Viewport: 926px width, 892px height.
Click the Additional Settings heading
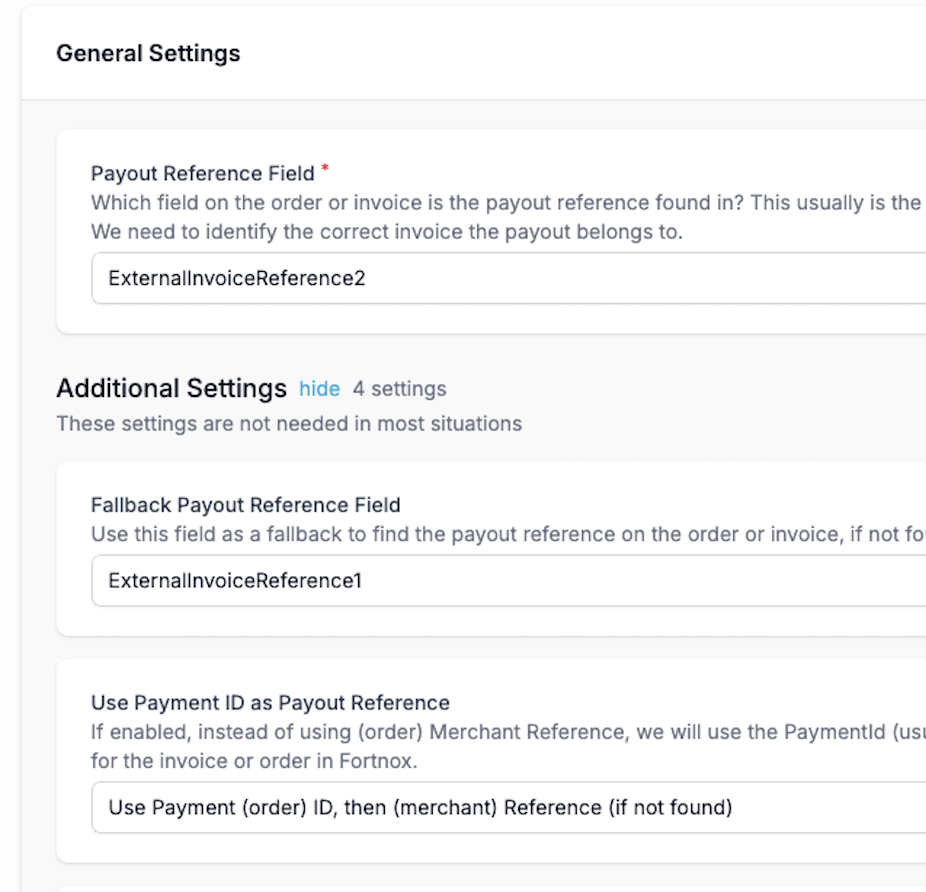click(171, 388)
